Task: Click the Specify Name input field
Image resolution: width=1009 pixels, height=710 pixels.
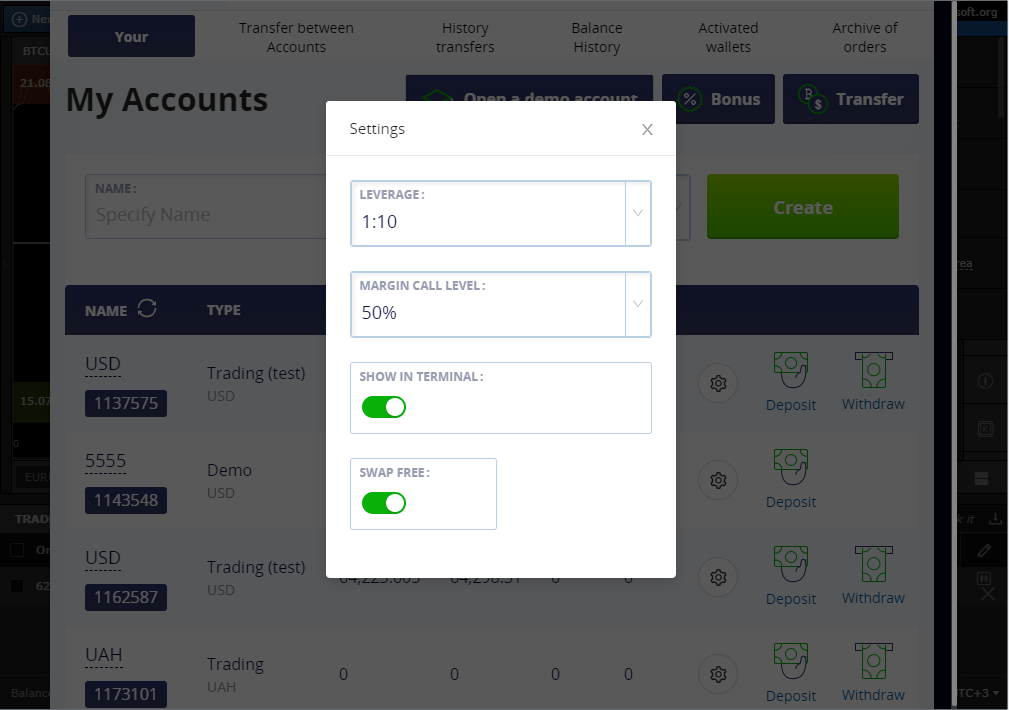Action: (x=206, y=207)
